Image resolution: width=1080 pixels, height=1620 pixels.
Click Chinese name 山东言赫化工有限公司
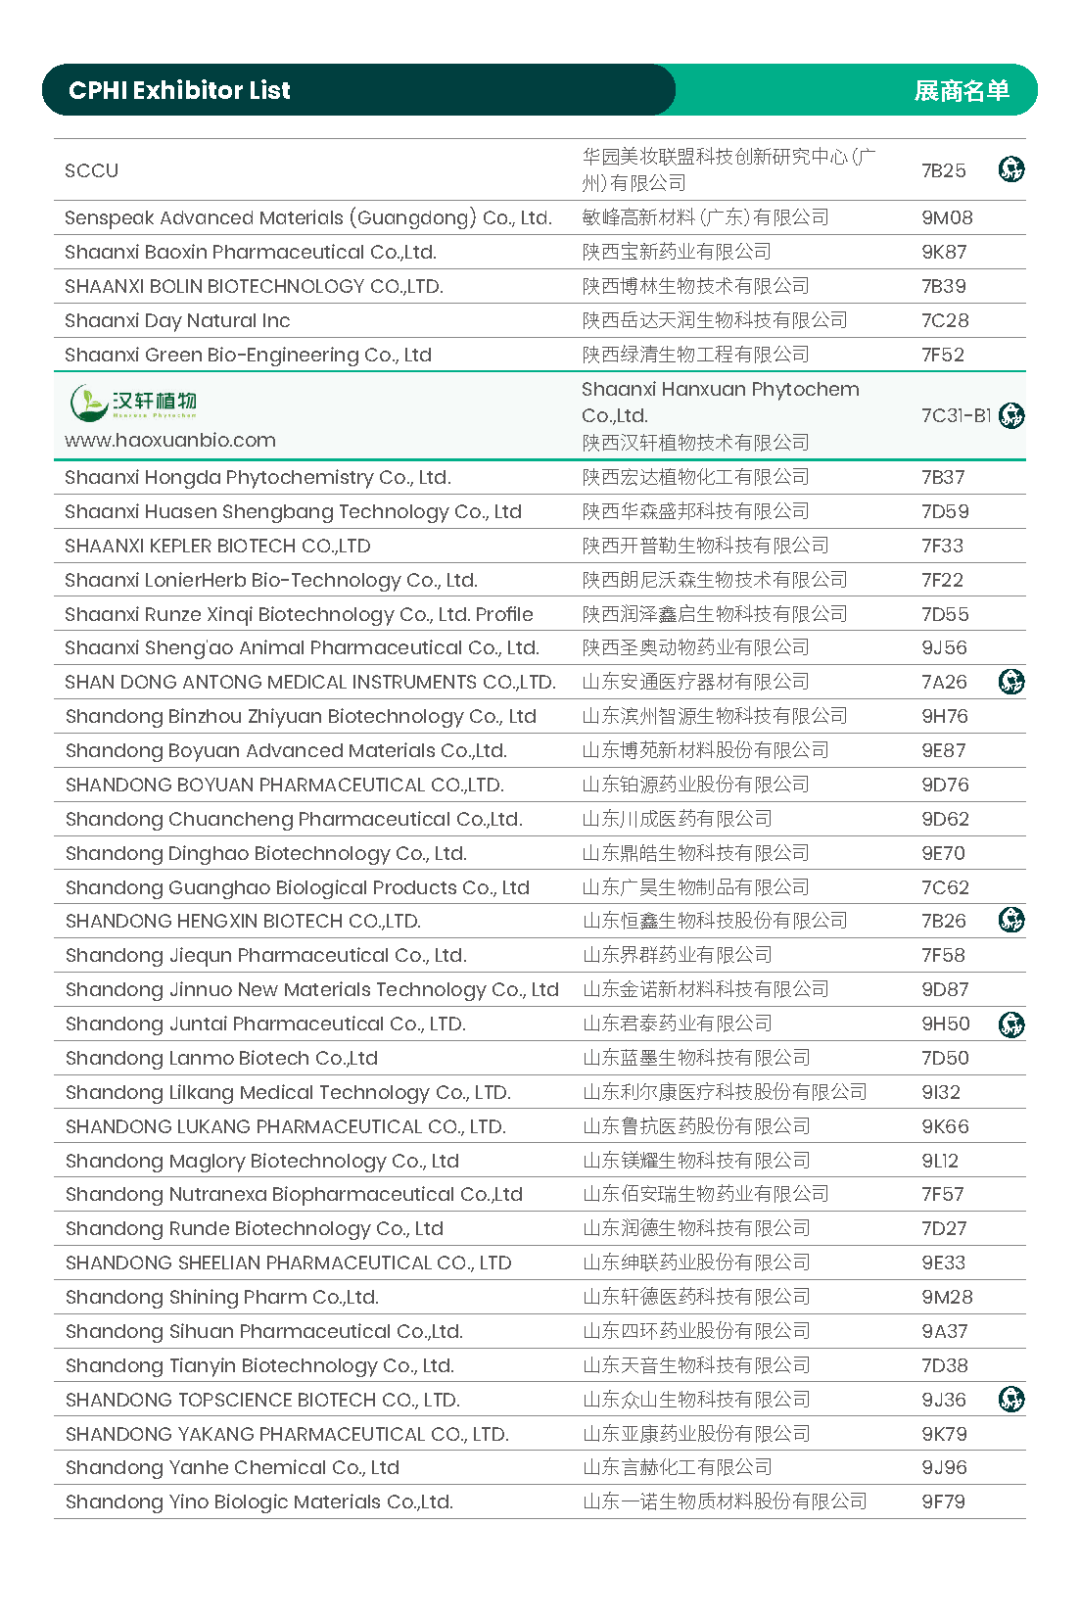[x=677, y=1468]
